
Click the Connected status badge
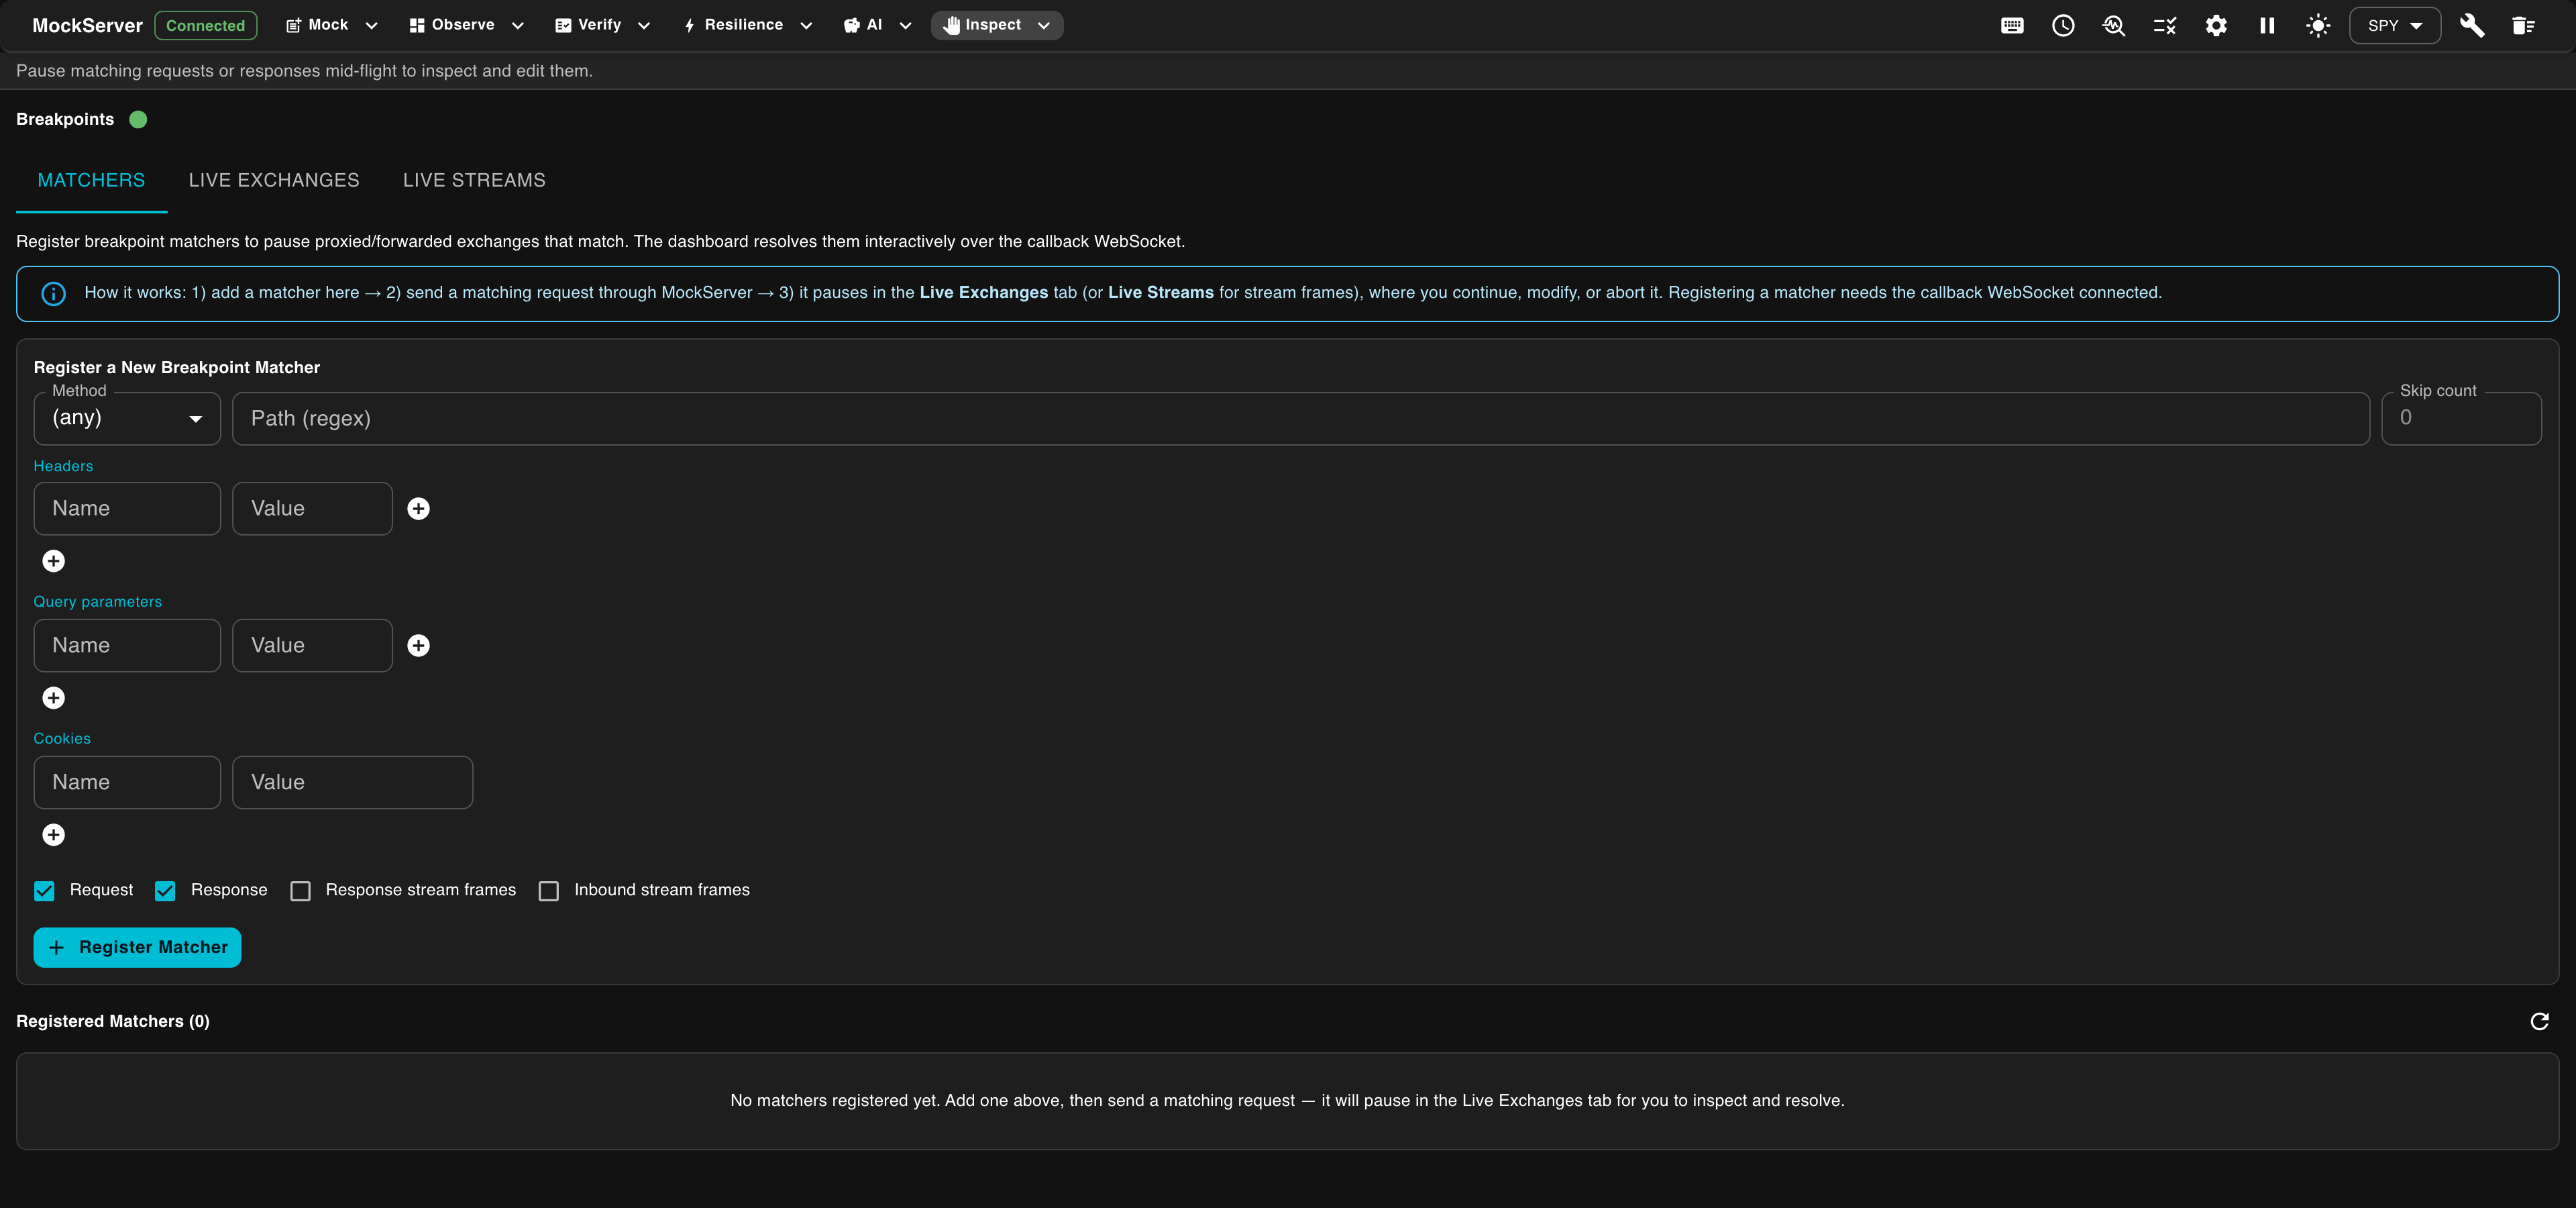[205, 25]
